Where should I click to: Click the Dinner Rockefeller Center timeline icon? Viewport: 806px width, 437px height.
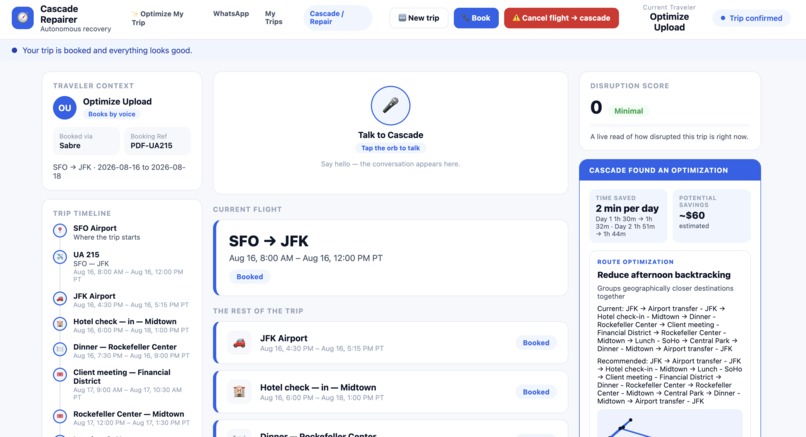[x=60, y=349]
